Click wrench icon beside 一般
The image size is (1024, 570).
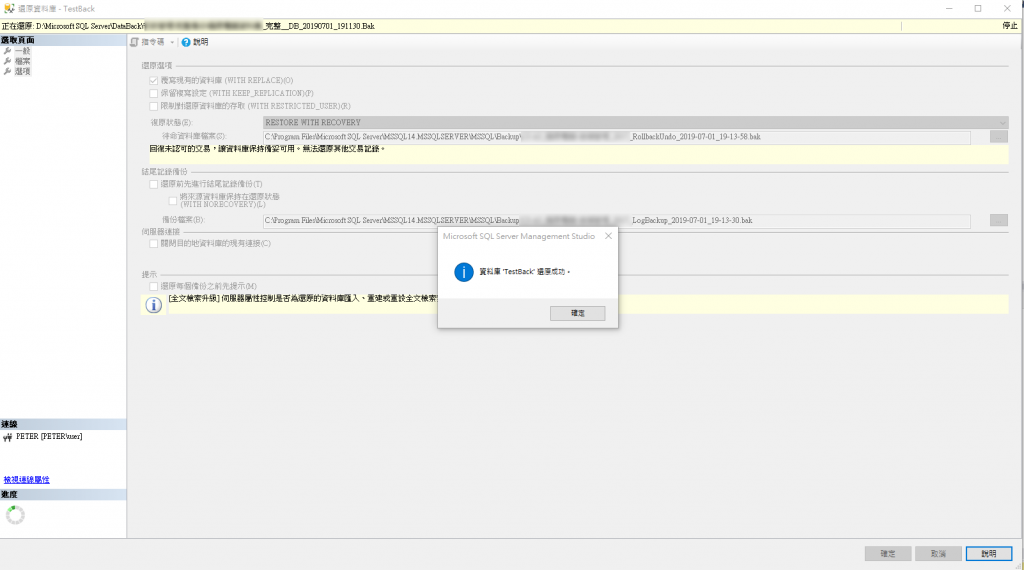click(x=7, y=51)
